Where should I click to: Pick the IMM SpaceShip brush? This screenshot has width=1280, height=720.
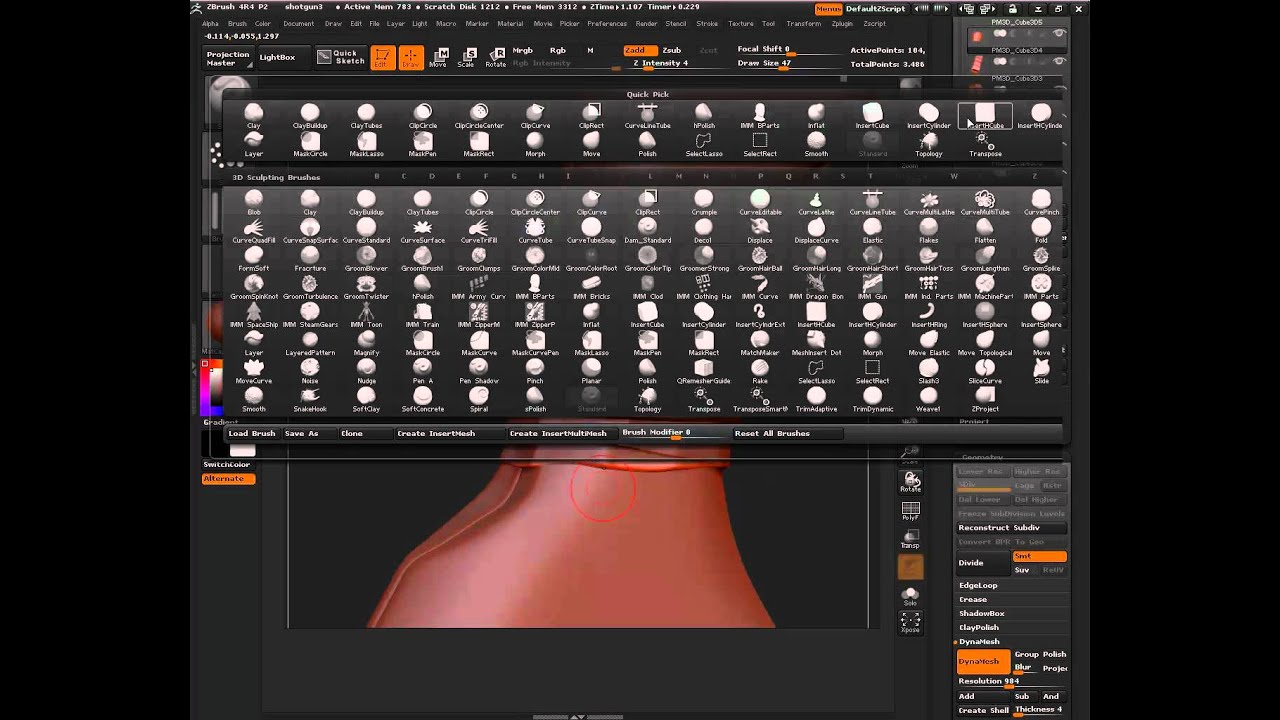click(x=254, y=315)
